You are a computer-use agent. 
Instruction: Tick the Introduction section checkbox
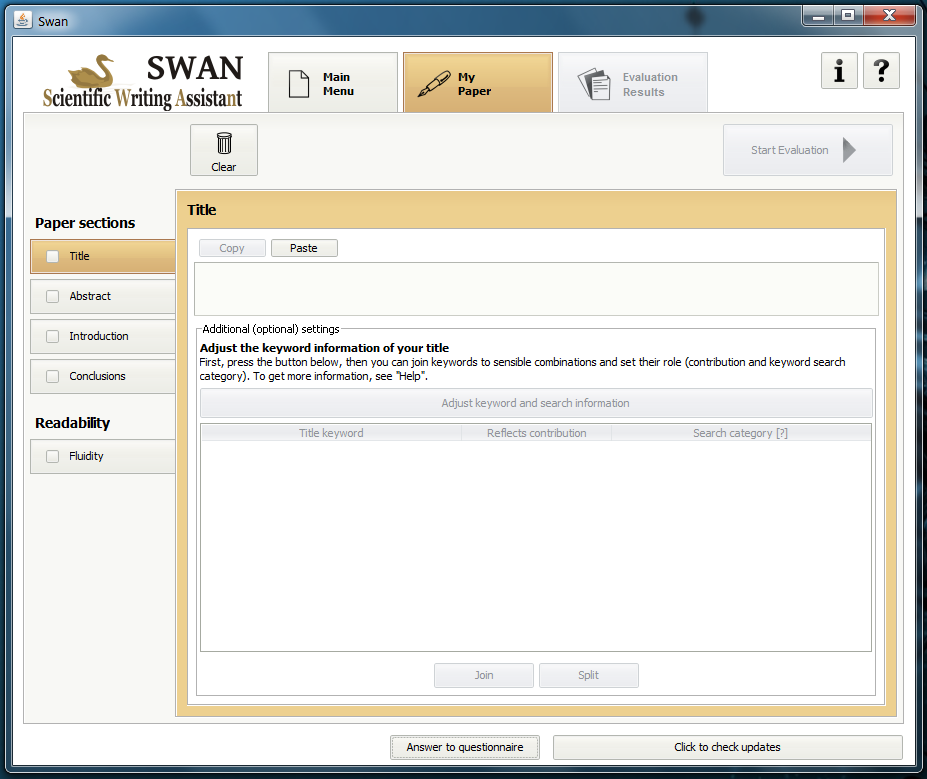click(x=53, y=336)
